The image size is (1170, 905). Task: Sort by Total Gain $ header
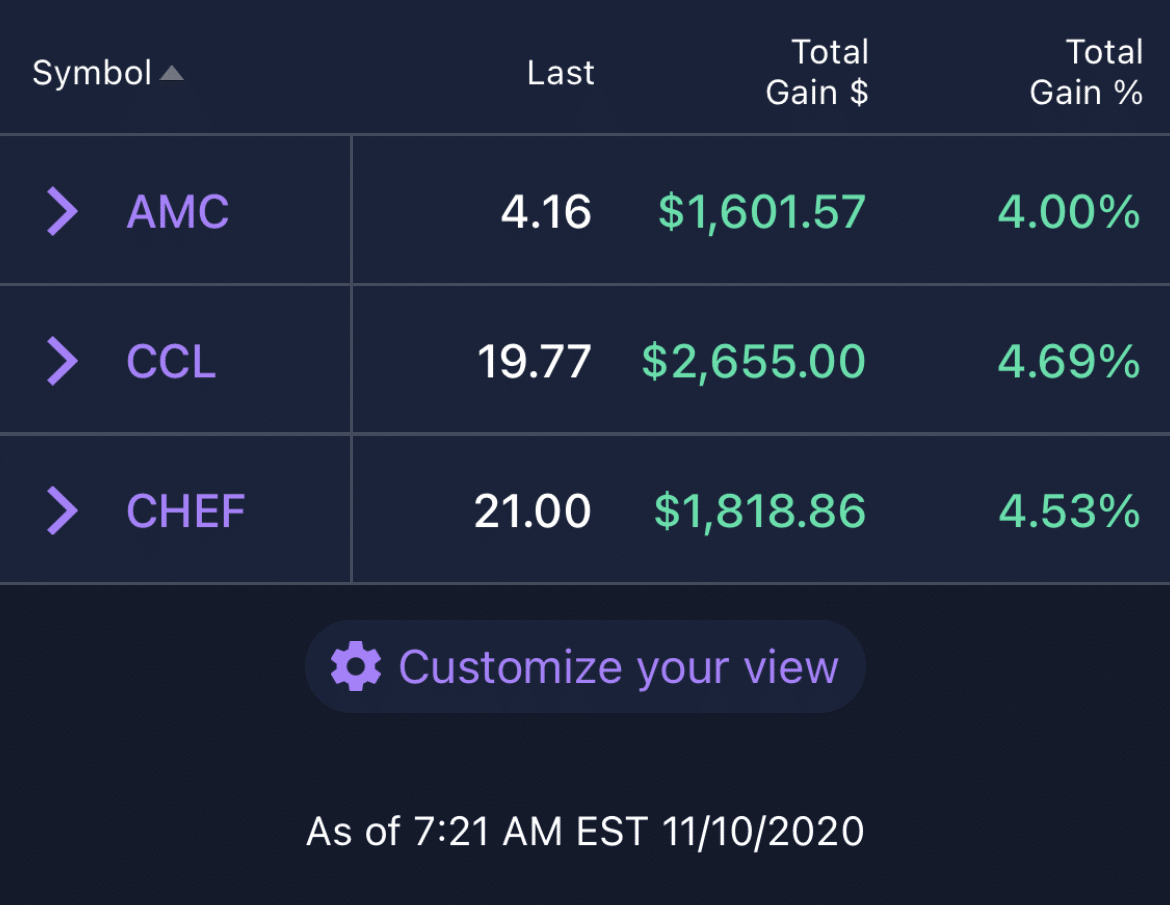point(817,72)
